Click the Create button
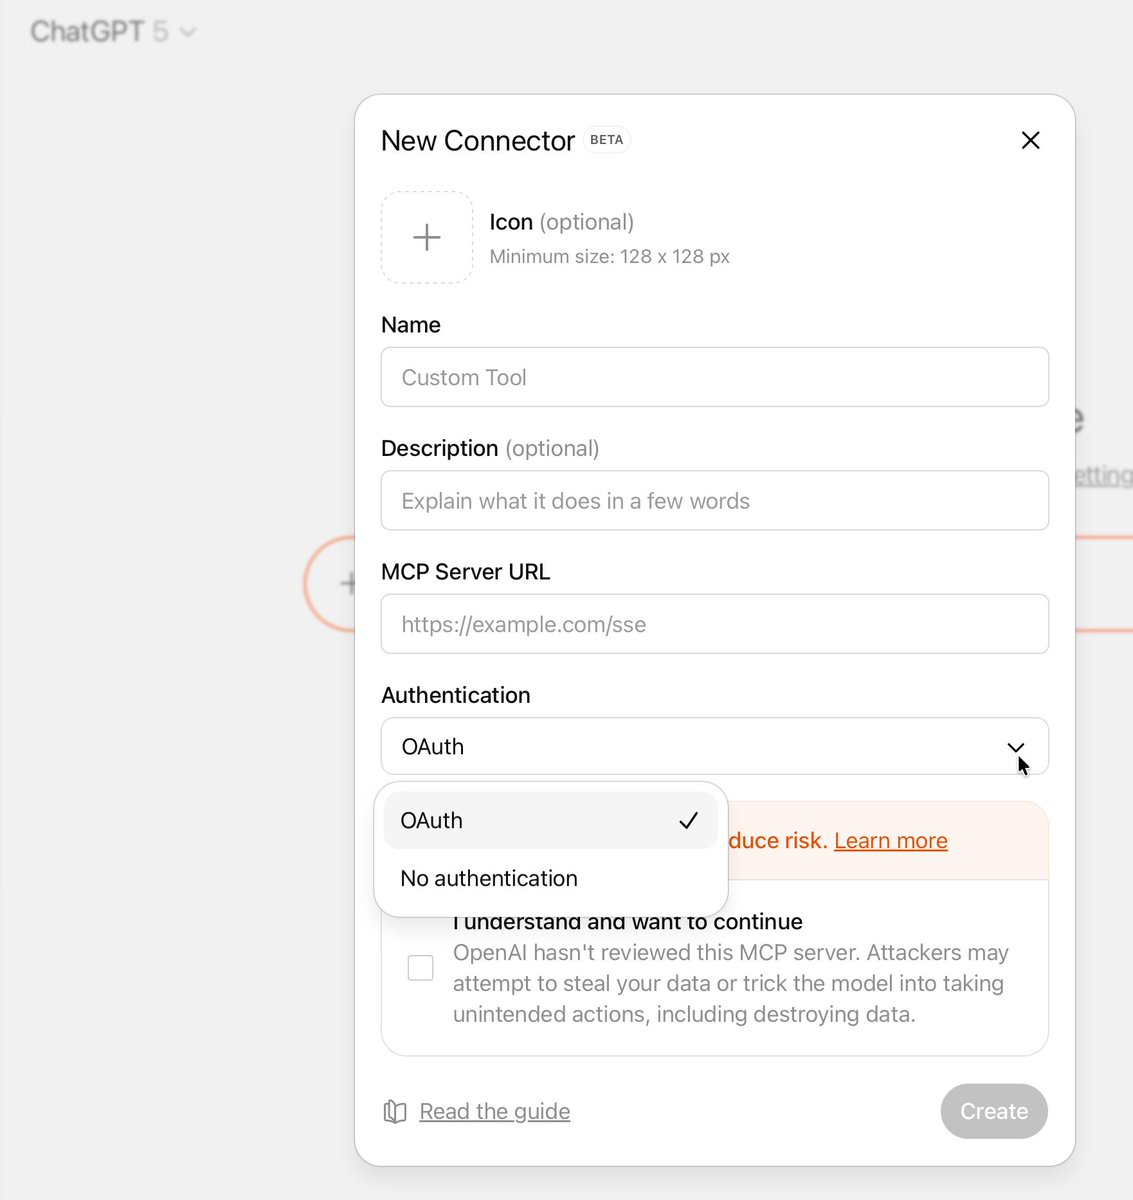 tap(993, 1111)
